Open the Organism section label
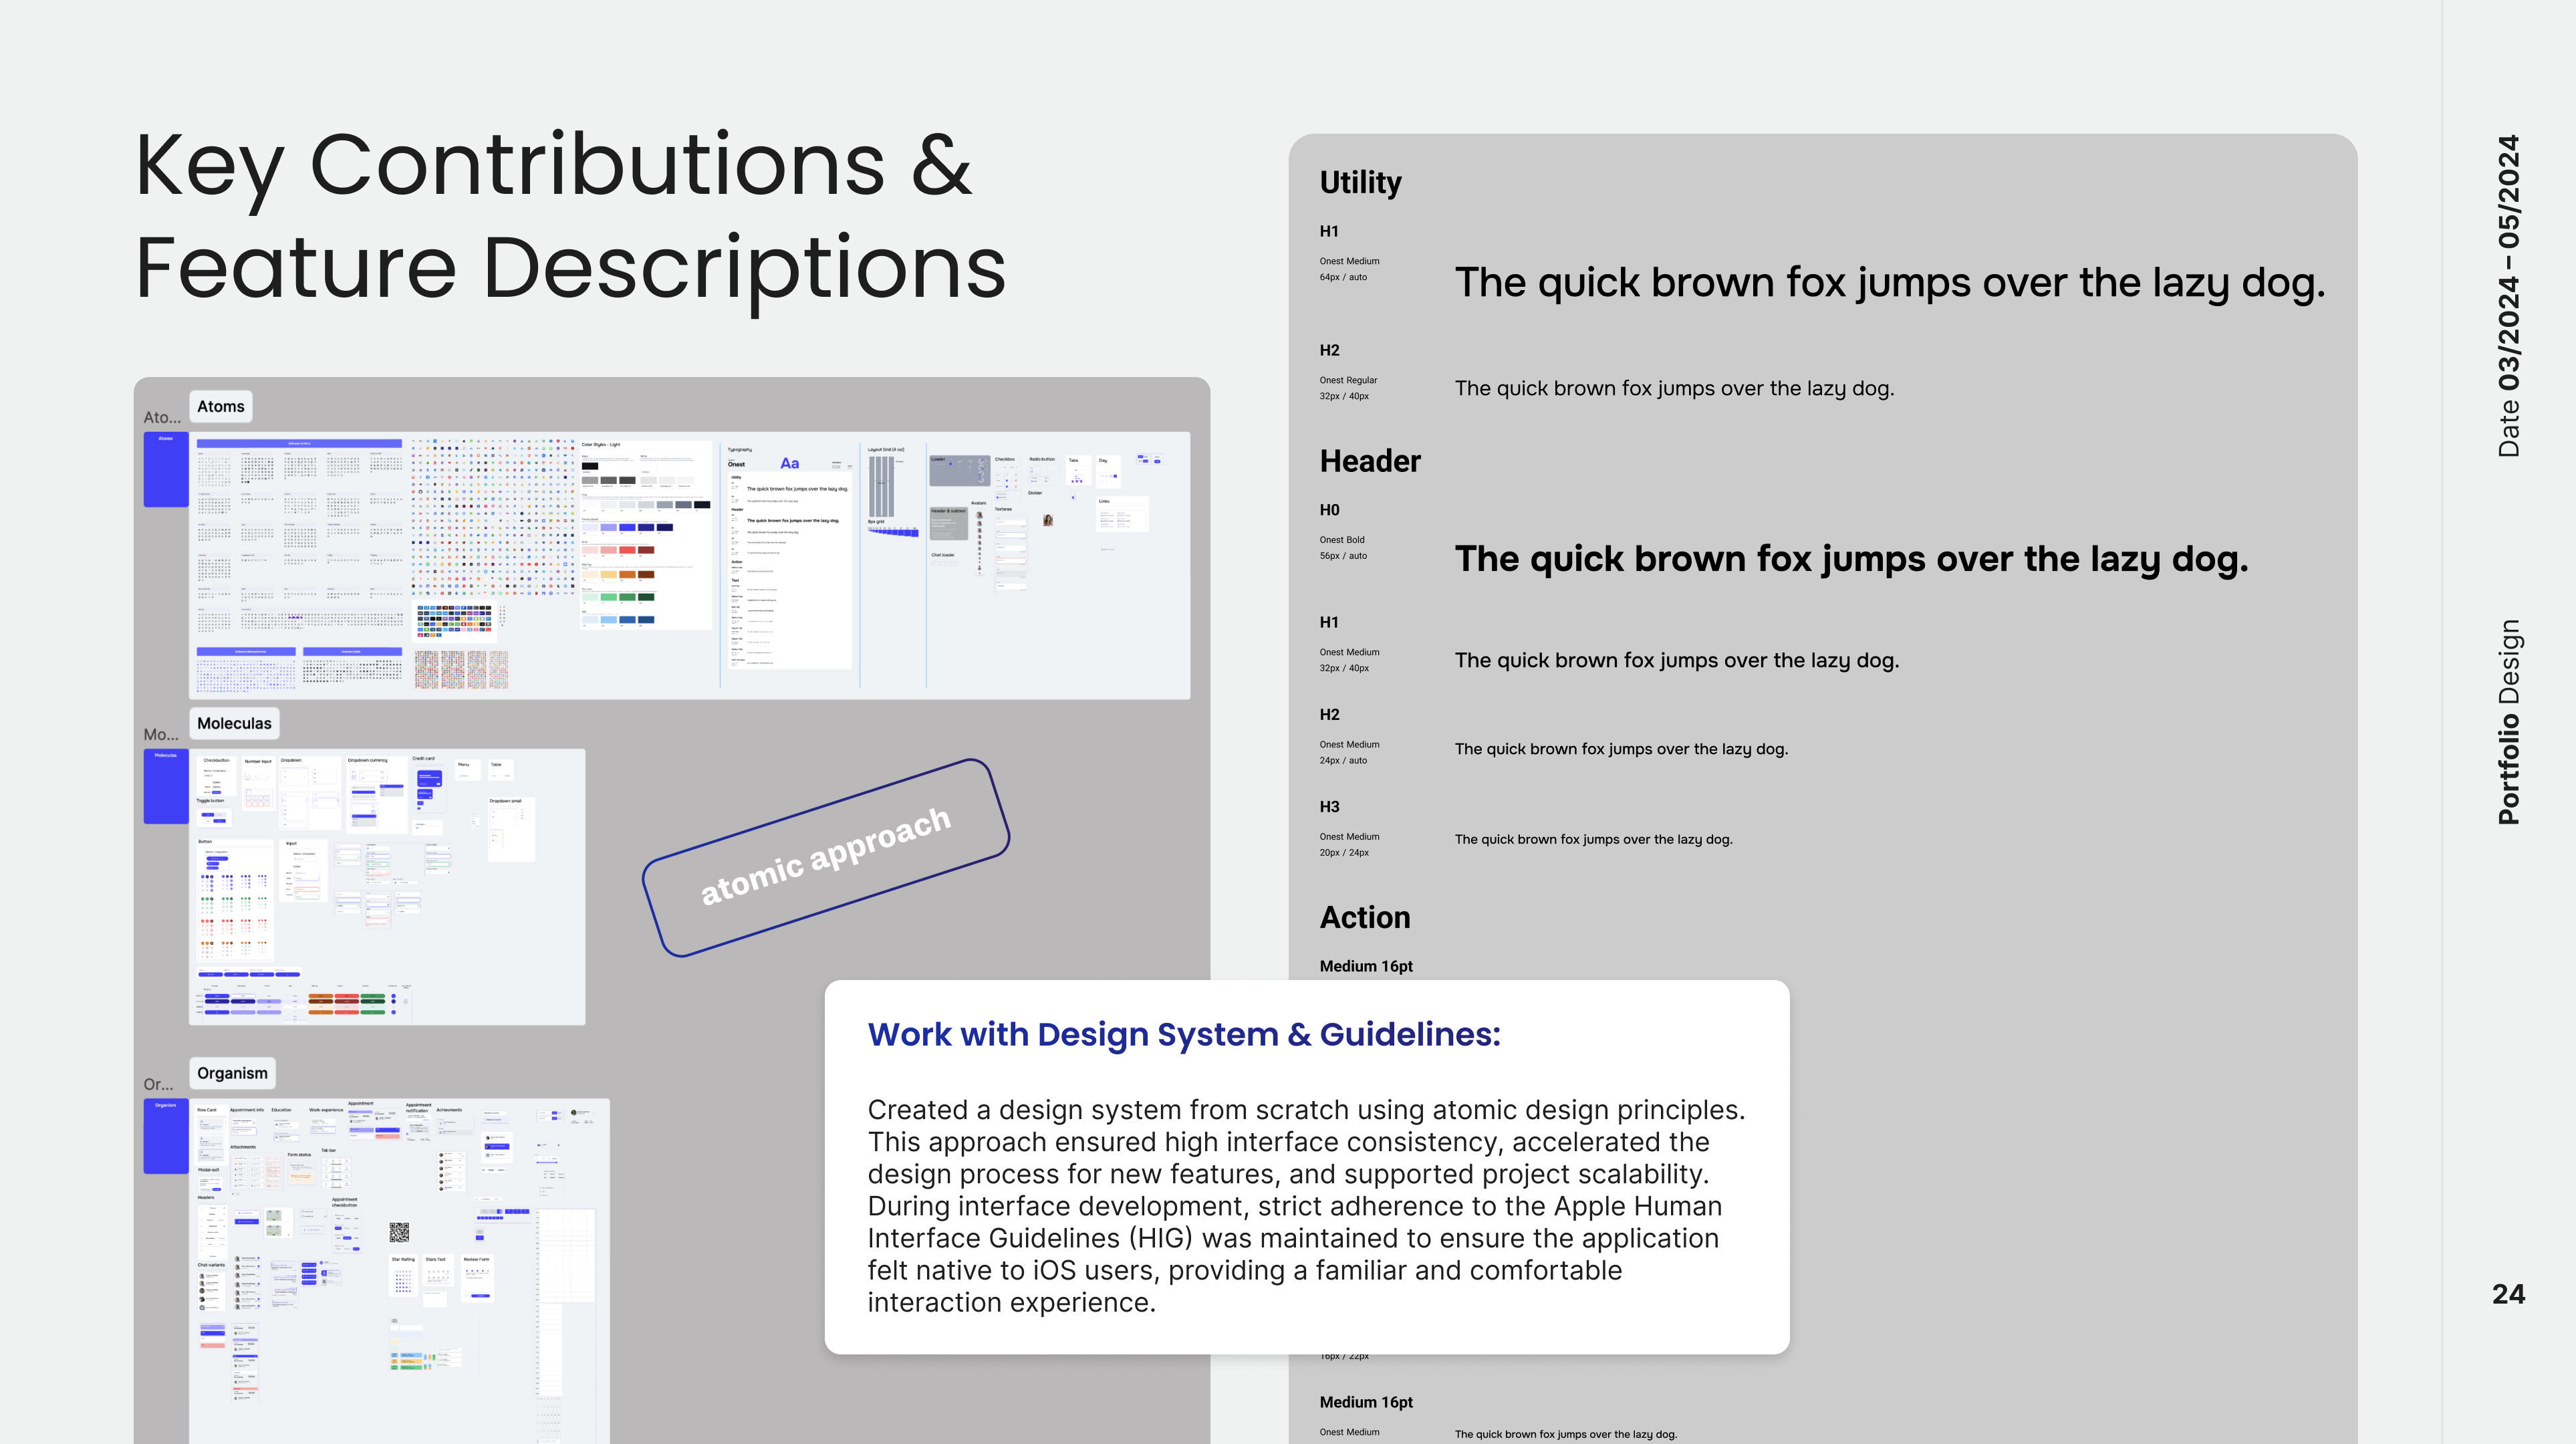 (x=232, y=1073)
